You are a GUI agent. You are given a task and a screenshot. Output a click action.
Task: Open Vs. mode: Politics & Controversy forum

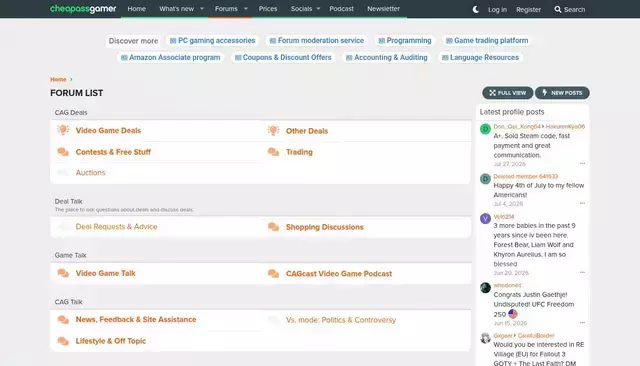(x=341, y=320)
